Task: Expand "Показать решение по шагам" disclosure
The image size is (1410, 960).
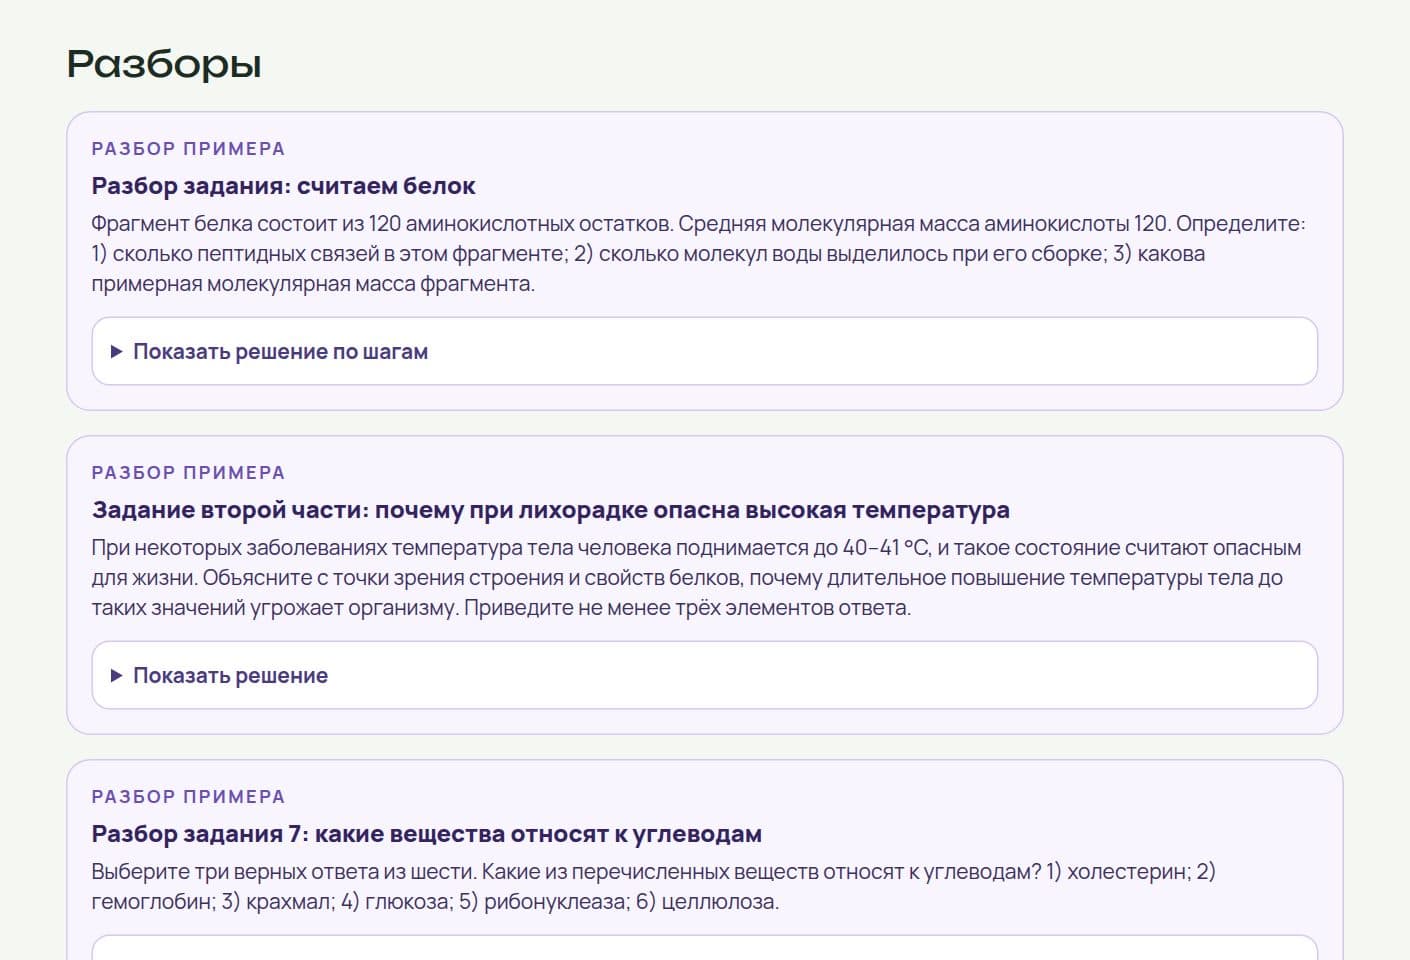Action: (704, 351)
